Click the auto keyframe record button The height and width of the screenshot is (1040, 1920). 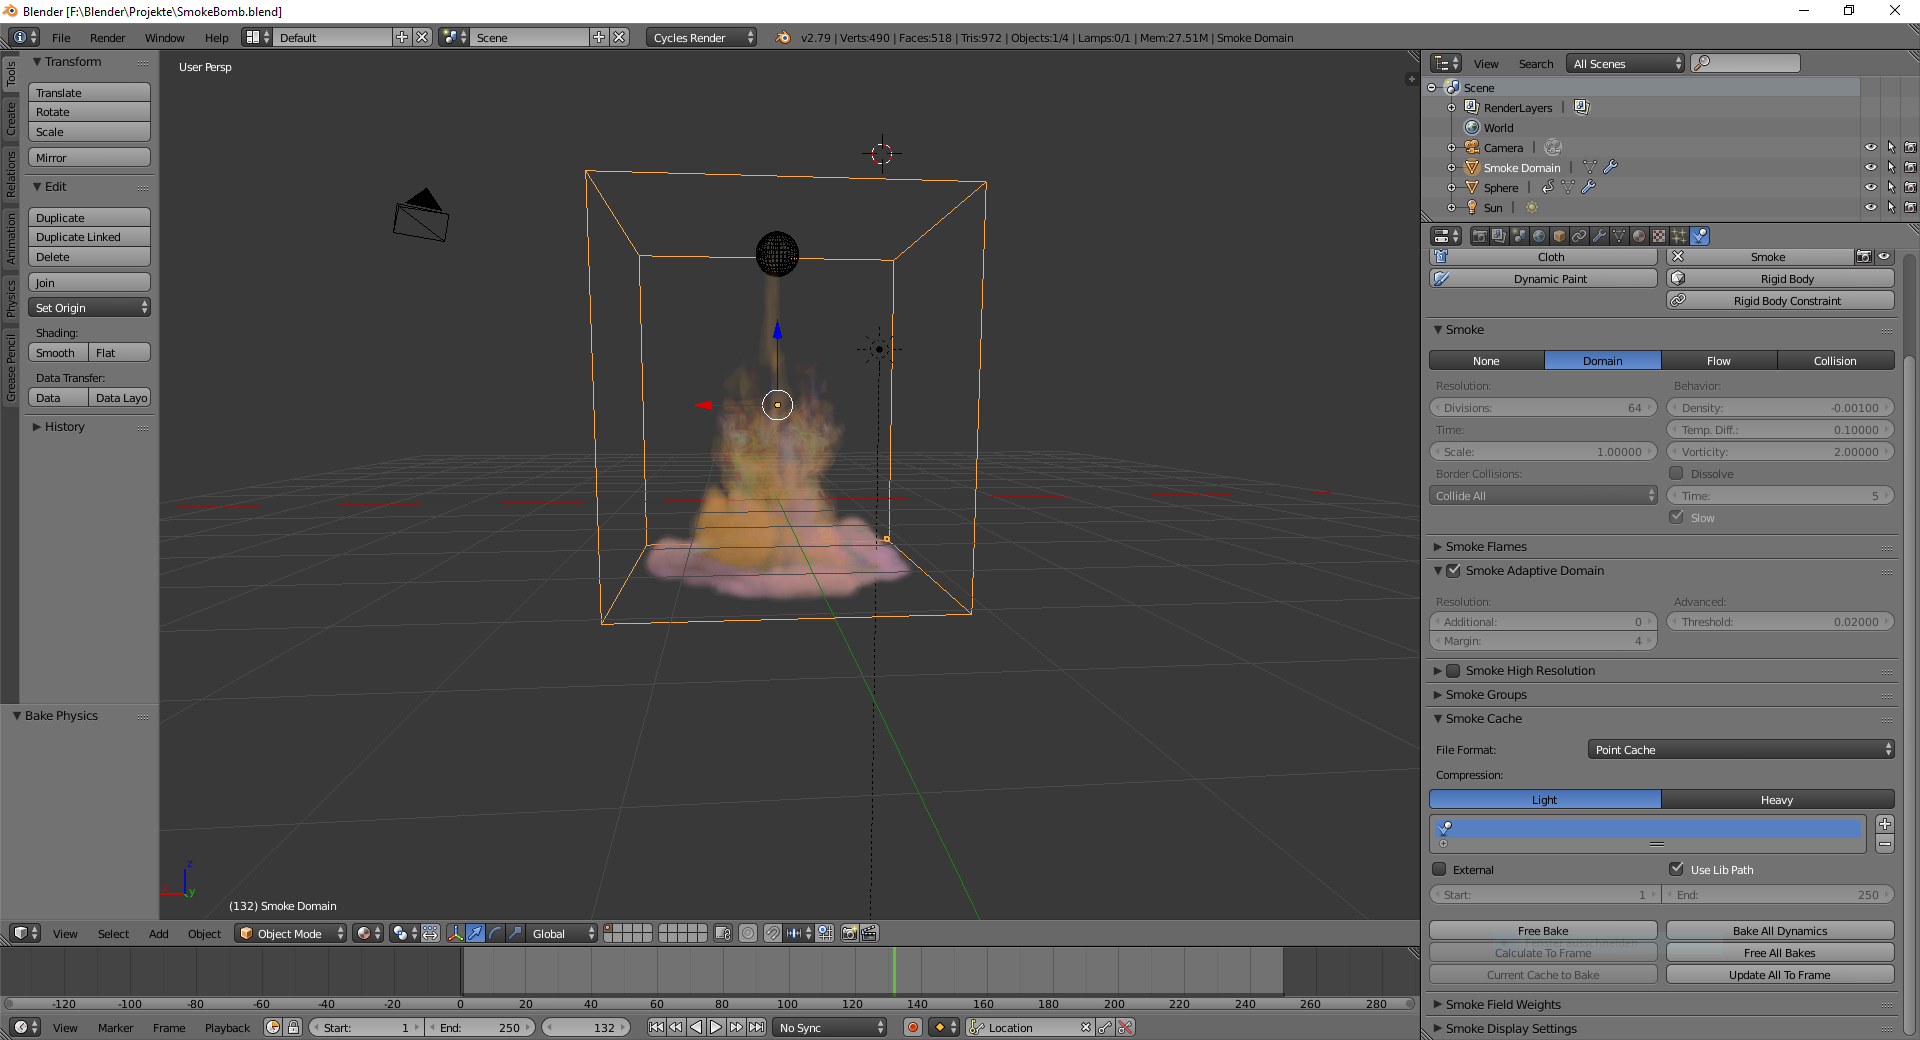[913, 1027]
